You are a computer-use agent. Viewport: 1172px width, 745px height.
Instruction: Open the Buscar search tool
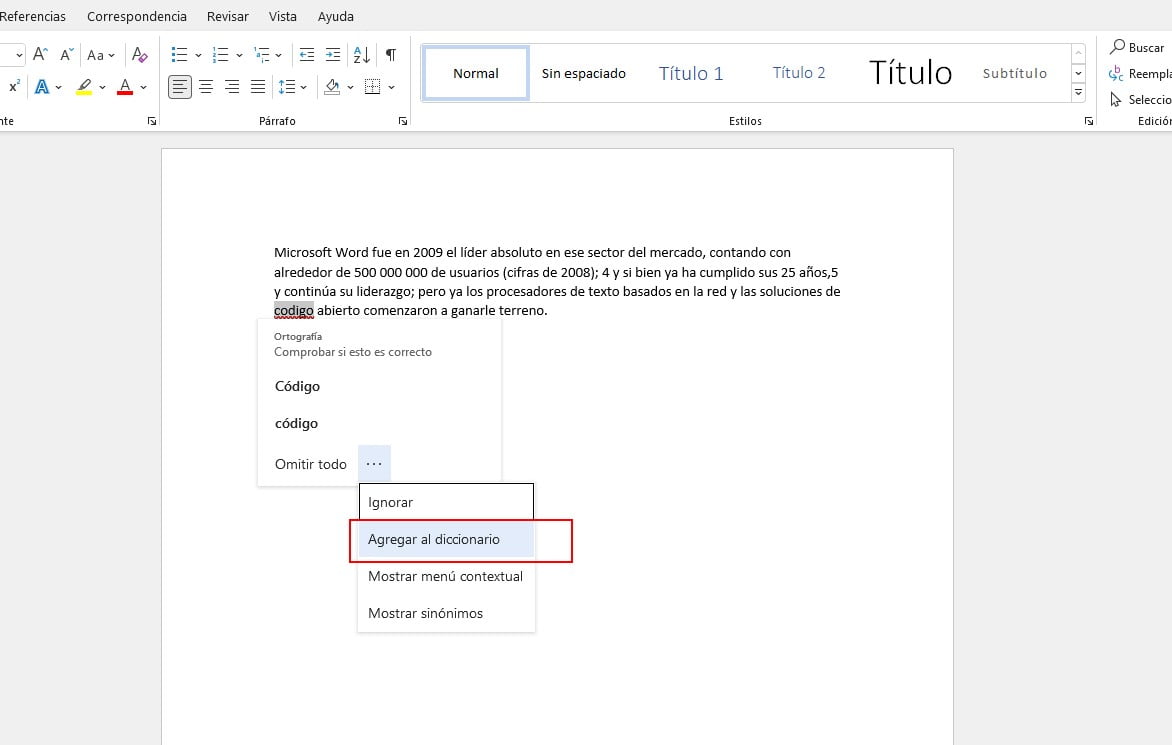[1137, 48]
